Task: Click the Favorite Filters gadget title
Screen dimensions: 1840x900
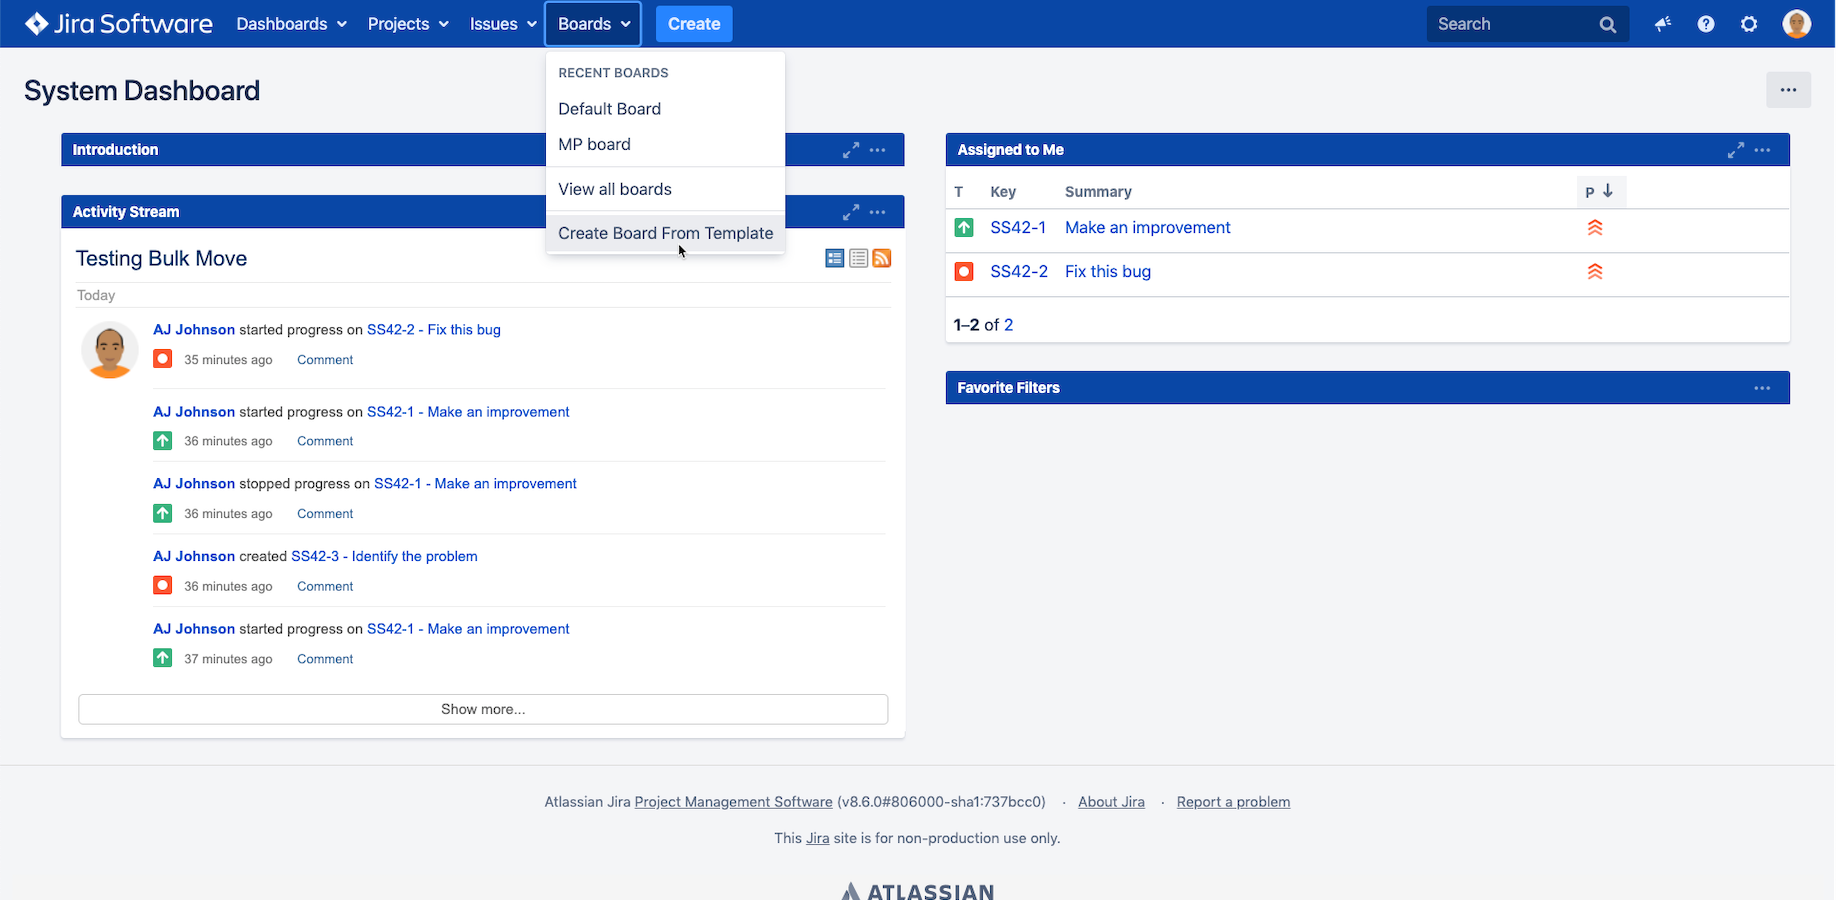Action: 1008,388
